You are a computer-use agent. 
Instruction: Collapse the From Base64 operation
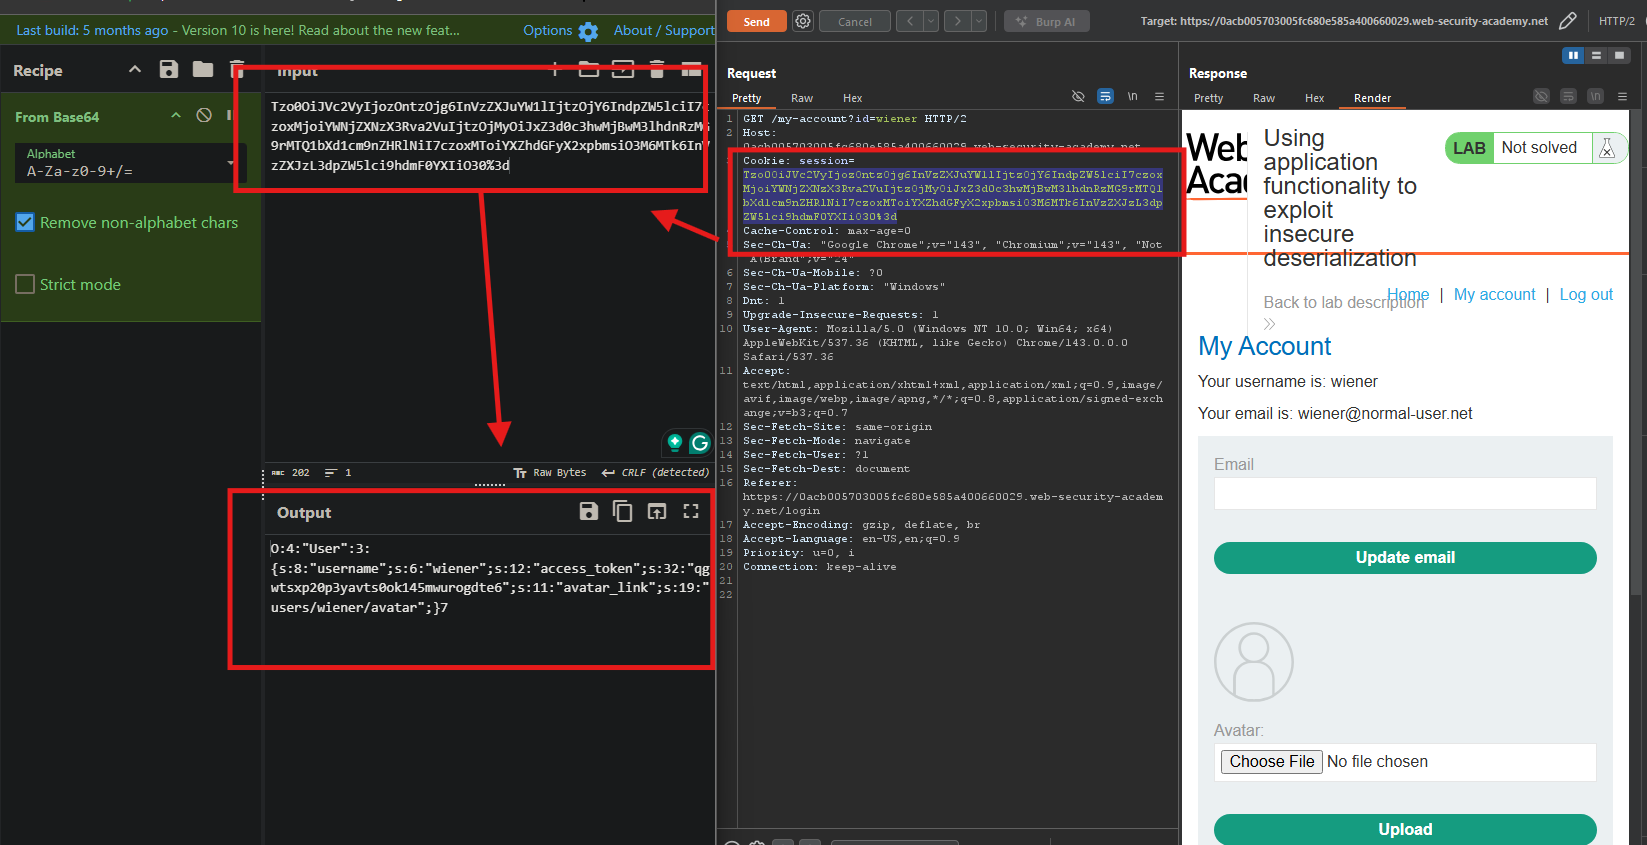[x=176, y=115]
